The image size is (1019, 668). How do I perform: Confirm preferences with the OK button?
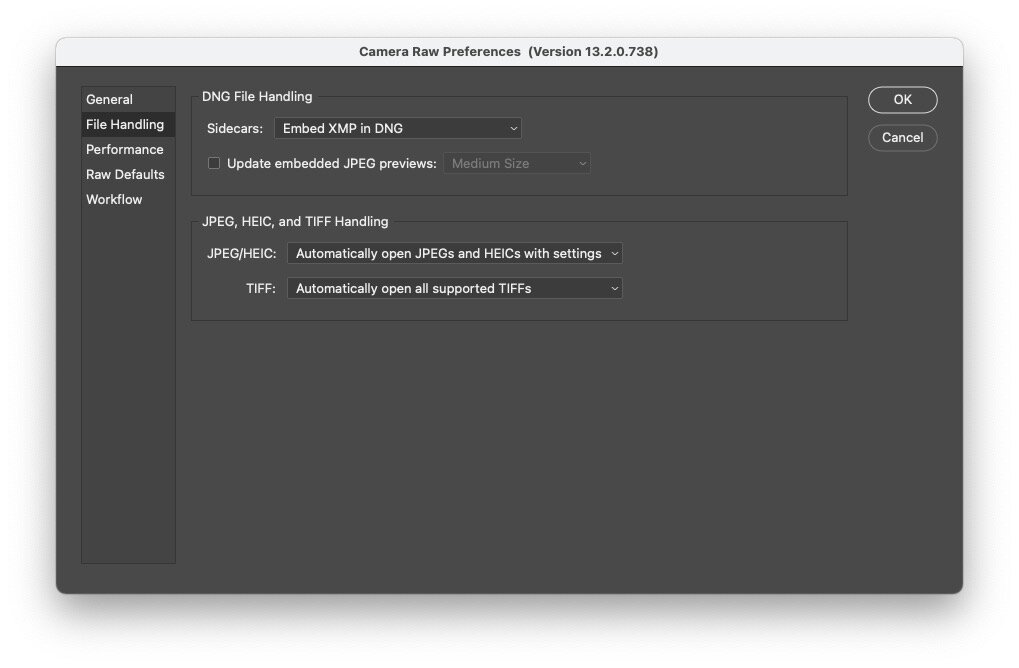[x=903, y=99]
